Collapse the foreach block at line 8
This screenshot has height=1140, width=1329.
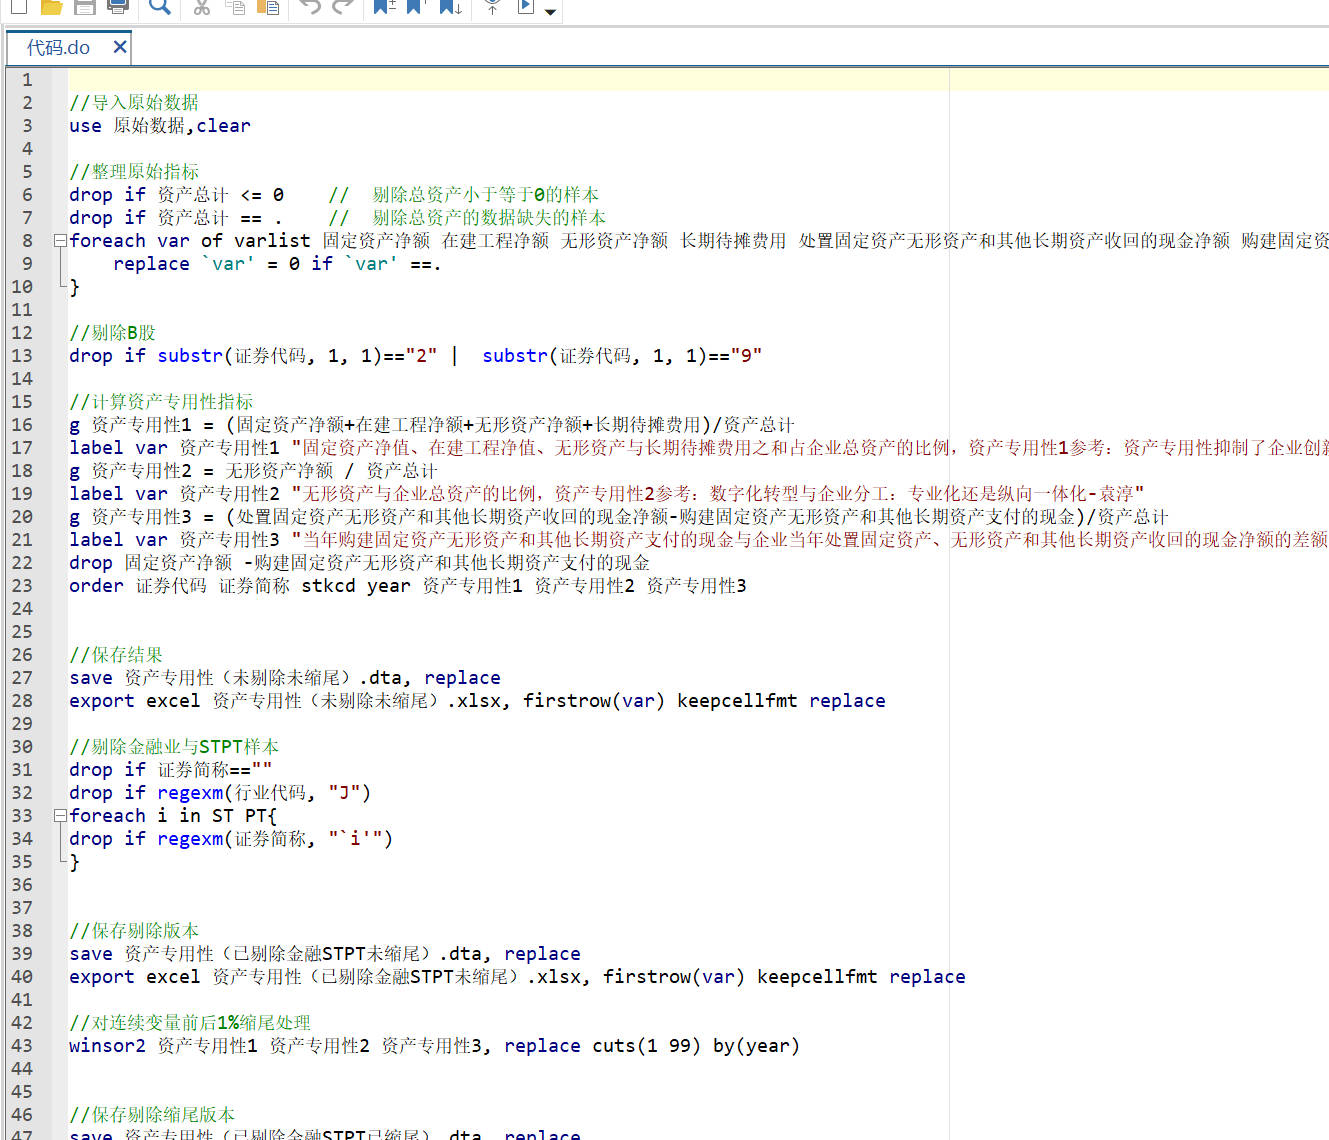tap(60, 241)
